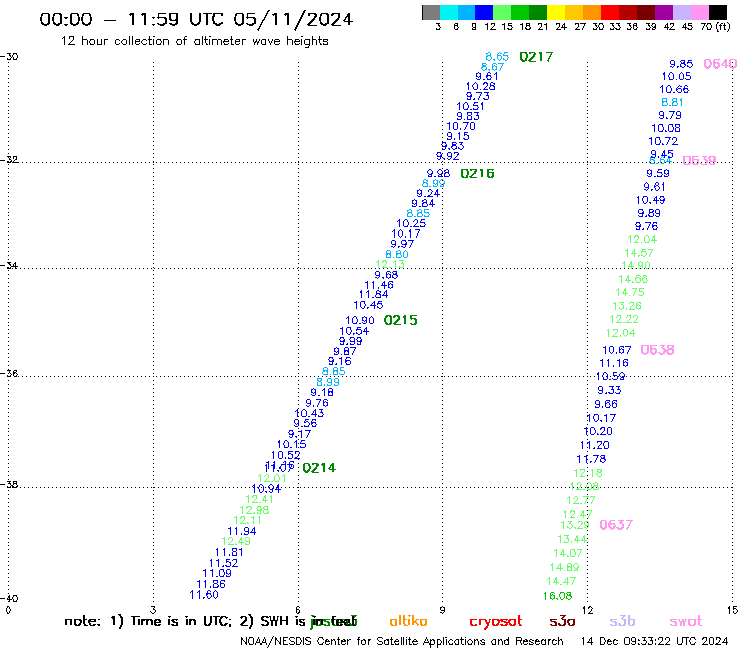Select the yellow legend swatch above 24
This screenshot has width=740, height=650.
556,12
